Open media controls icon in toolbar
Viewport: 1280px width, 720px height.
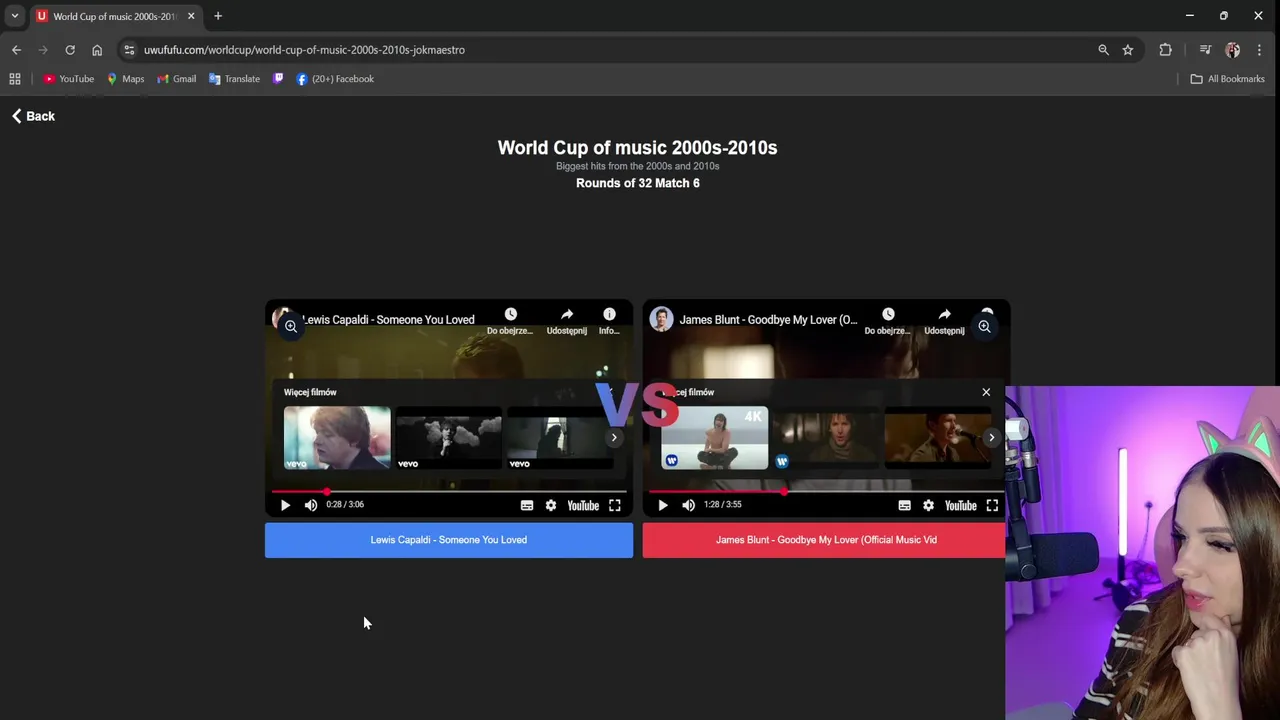click(x=1205, y=50)
